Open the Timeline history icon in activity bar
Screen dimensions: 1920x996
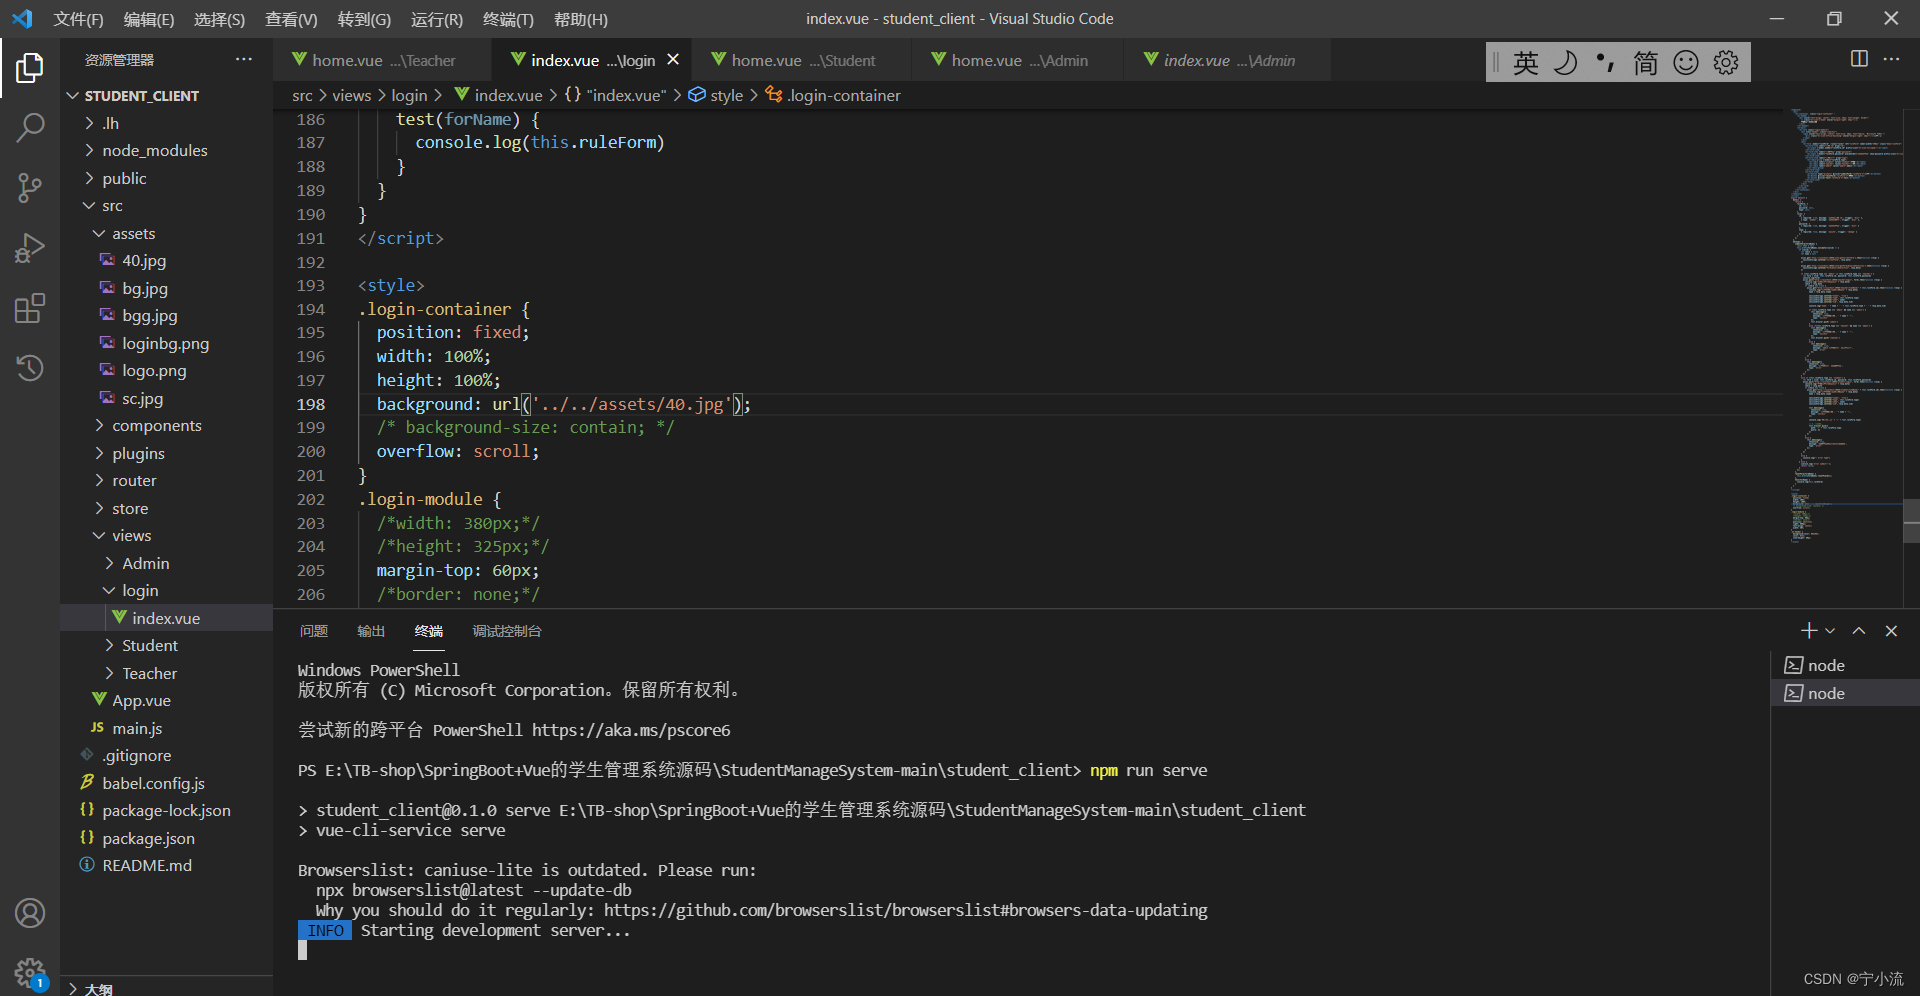point(30,367)
